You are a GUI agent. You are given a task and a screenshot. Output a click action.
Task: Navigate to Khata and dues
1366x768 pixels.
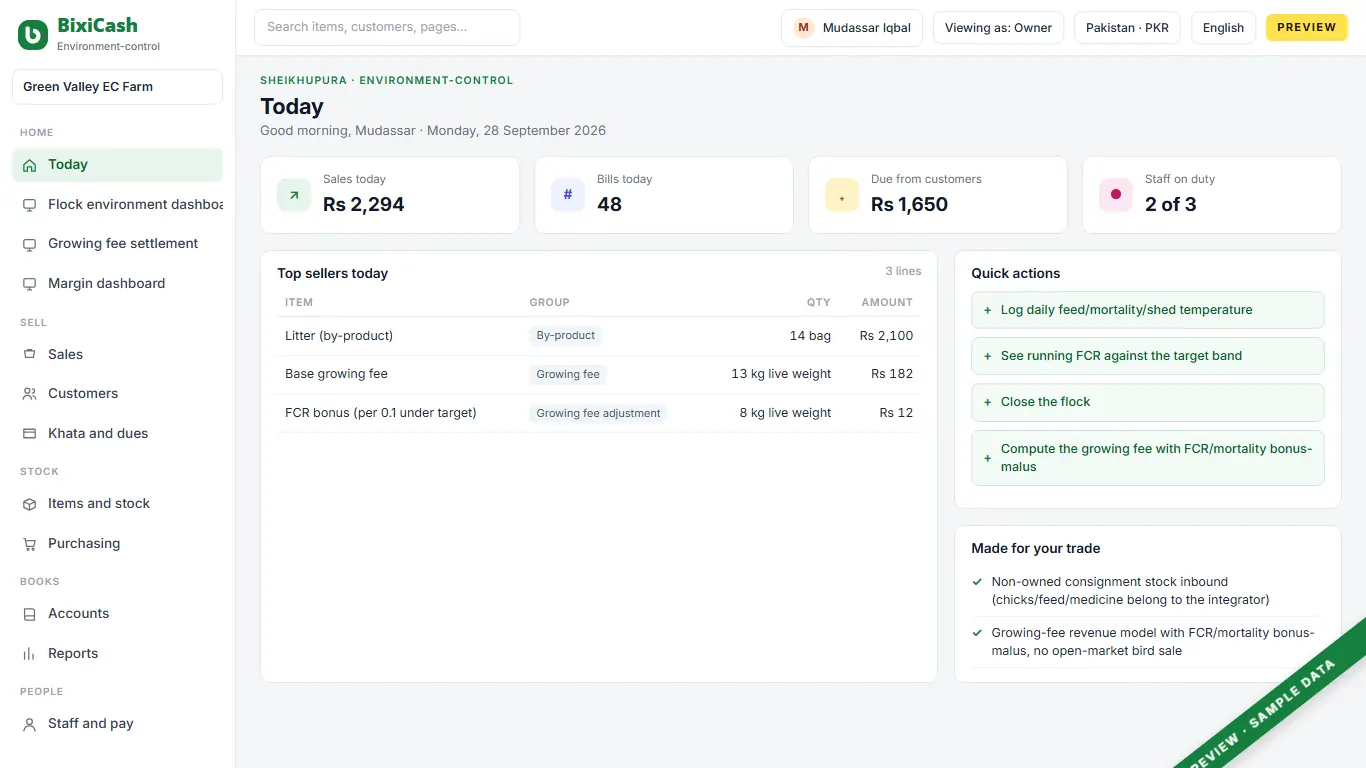point(117,434)
